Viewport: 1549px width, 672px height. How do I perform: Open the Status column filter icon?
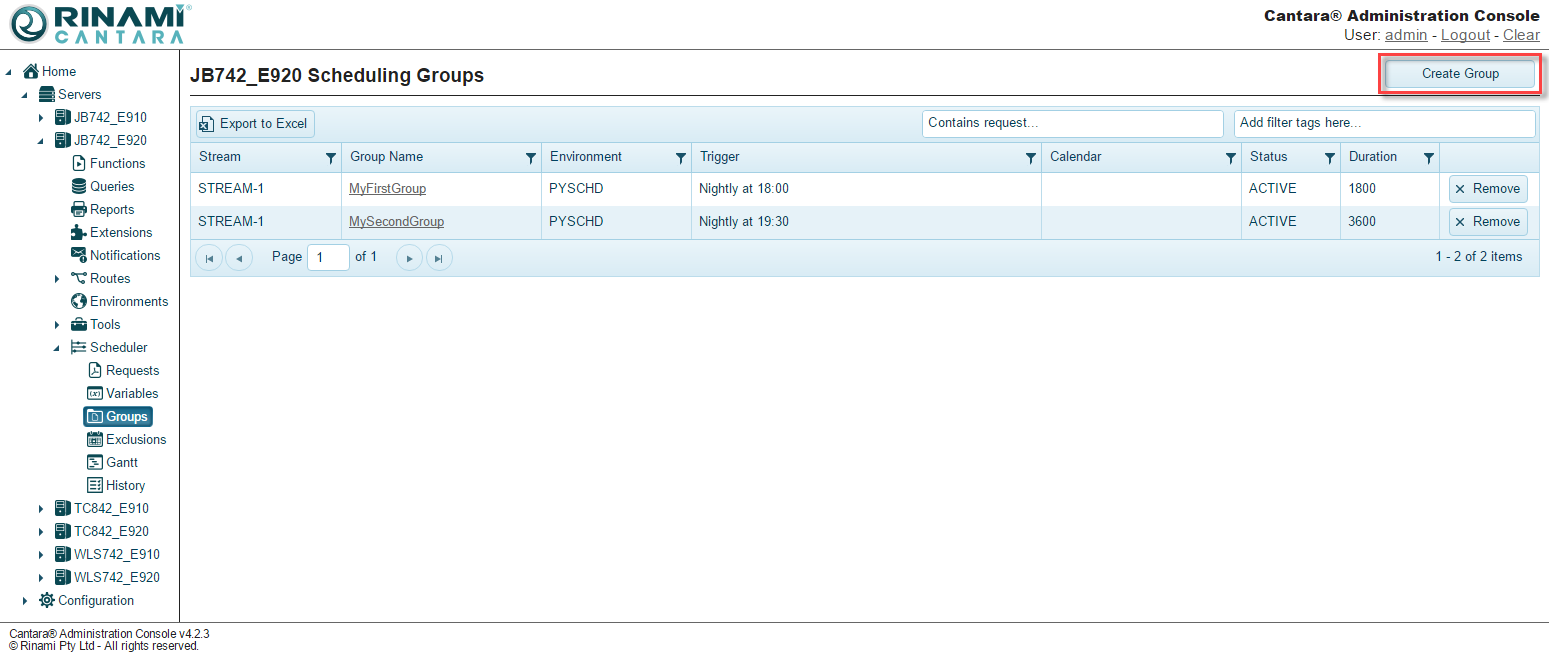click(1330, 158)
